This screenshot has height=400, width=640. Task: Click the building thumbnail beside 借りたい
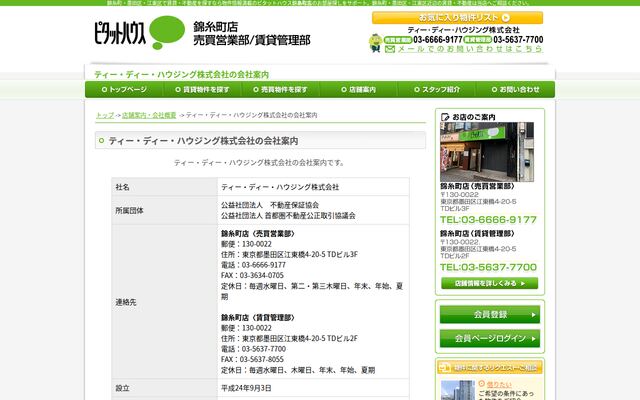click(458, 390)
